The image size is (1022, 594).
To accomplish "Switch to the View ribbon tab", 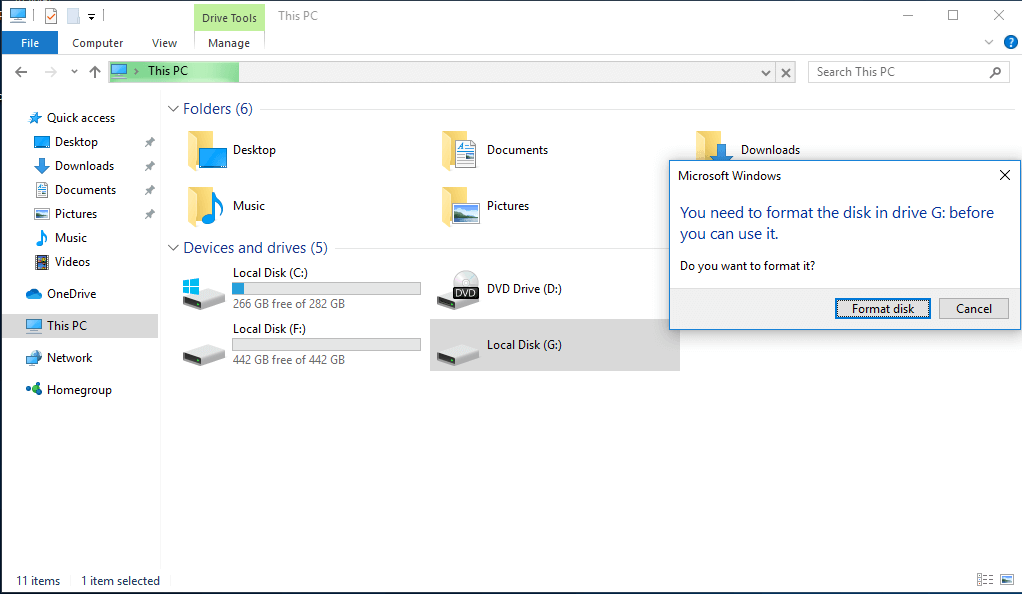I will click(x=164, y=43).
